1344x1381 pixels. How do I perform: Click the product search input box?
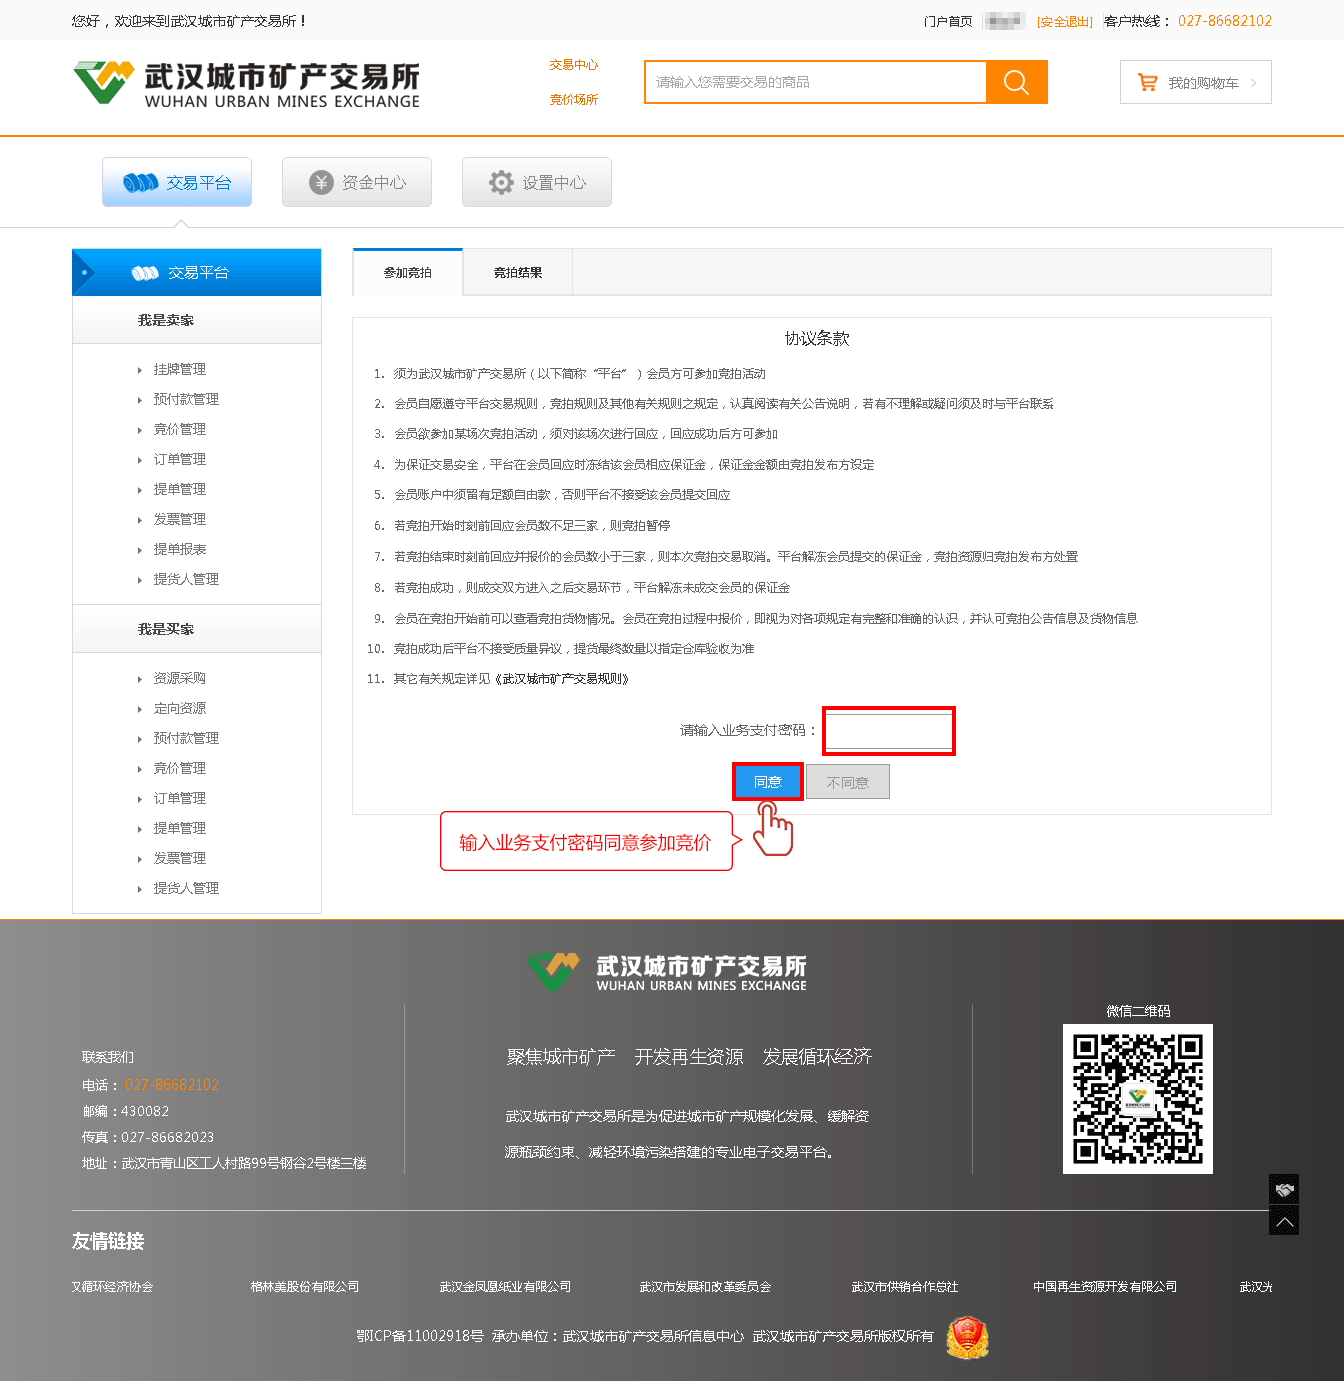click(815, 82)
